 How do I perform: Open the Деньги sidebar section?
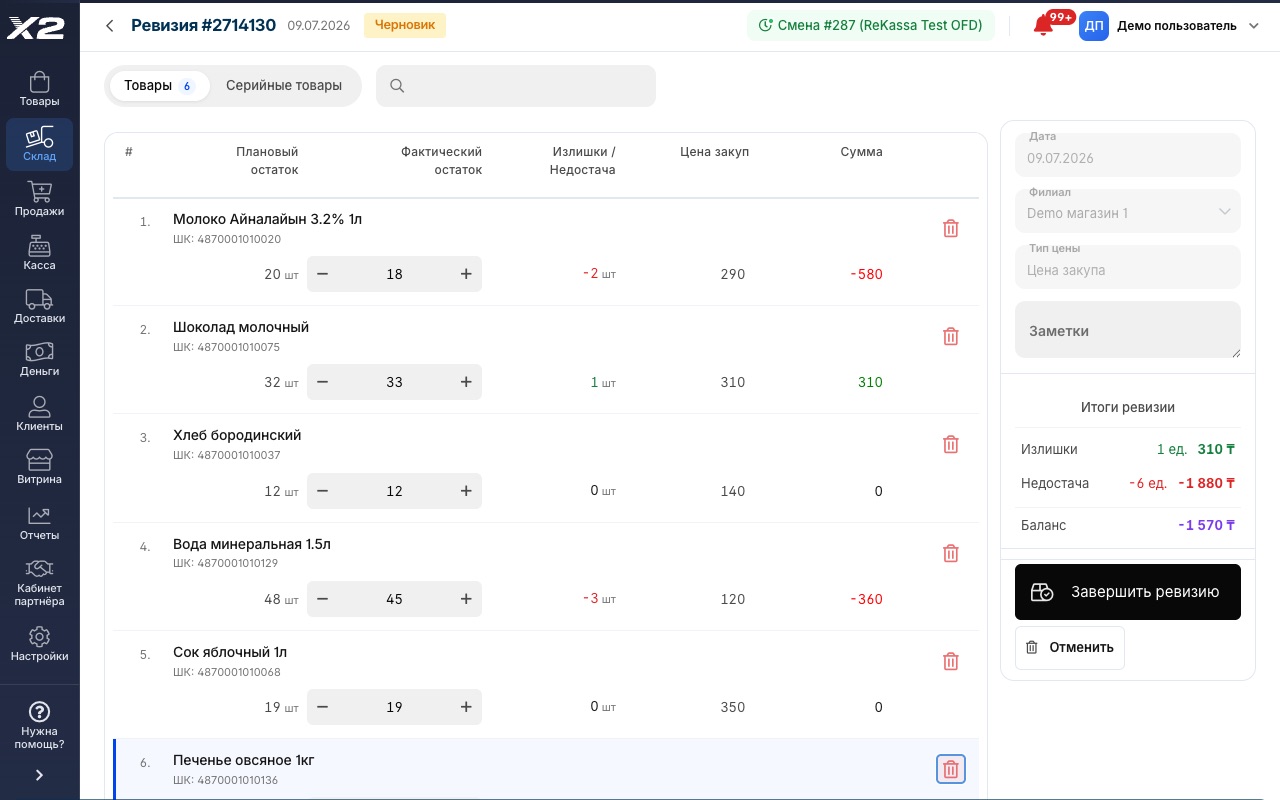[39, 359]
